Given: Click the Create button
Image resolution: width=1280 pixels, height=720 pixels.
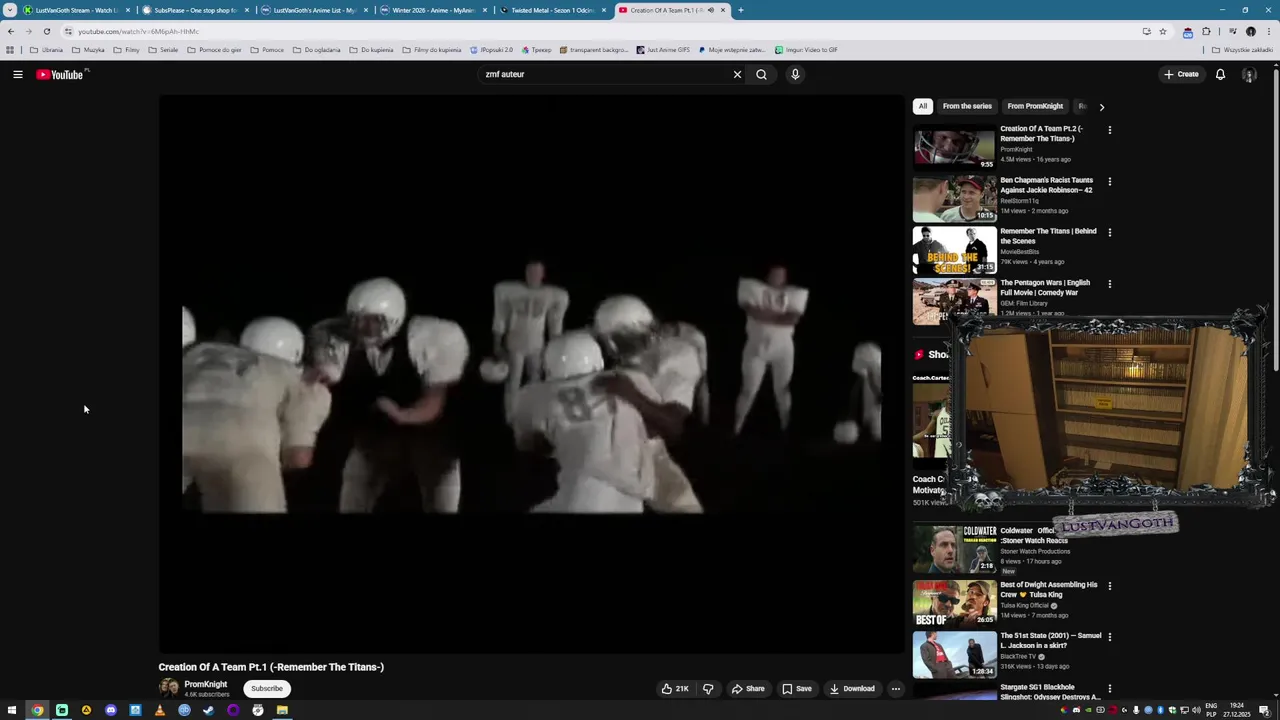Looking at the screenshot, I should [x=1181, y=74].
